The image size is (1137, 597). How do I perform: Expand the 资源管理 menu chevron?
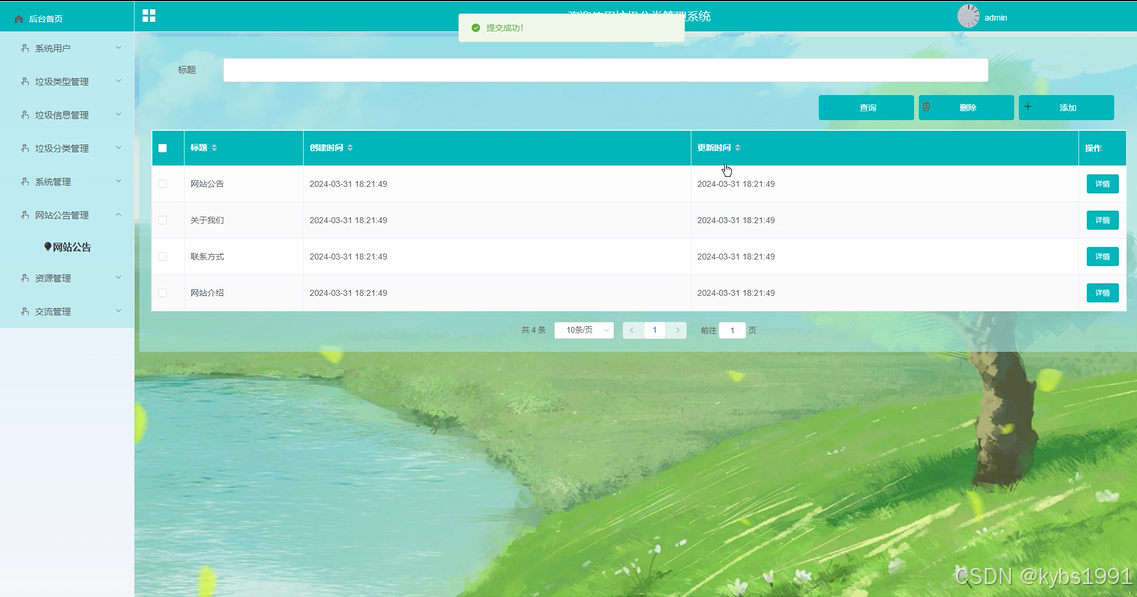(118, 278)
